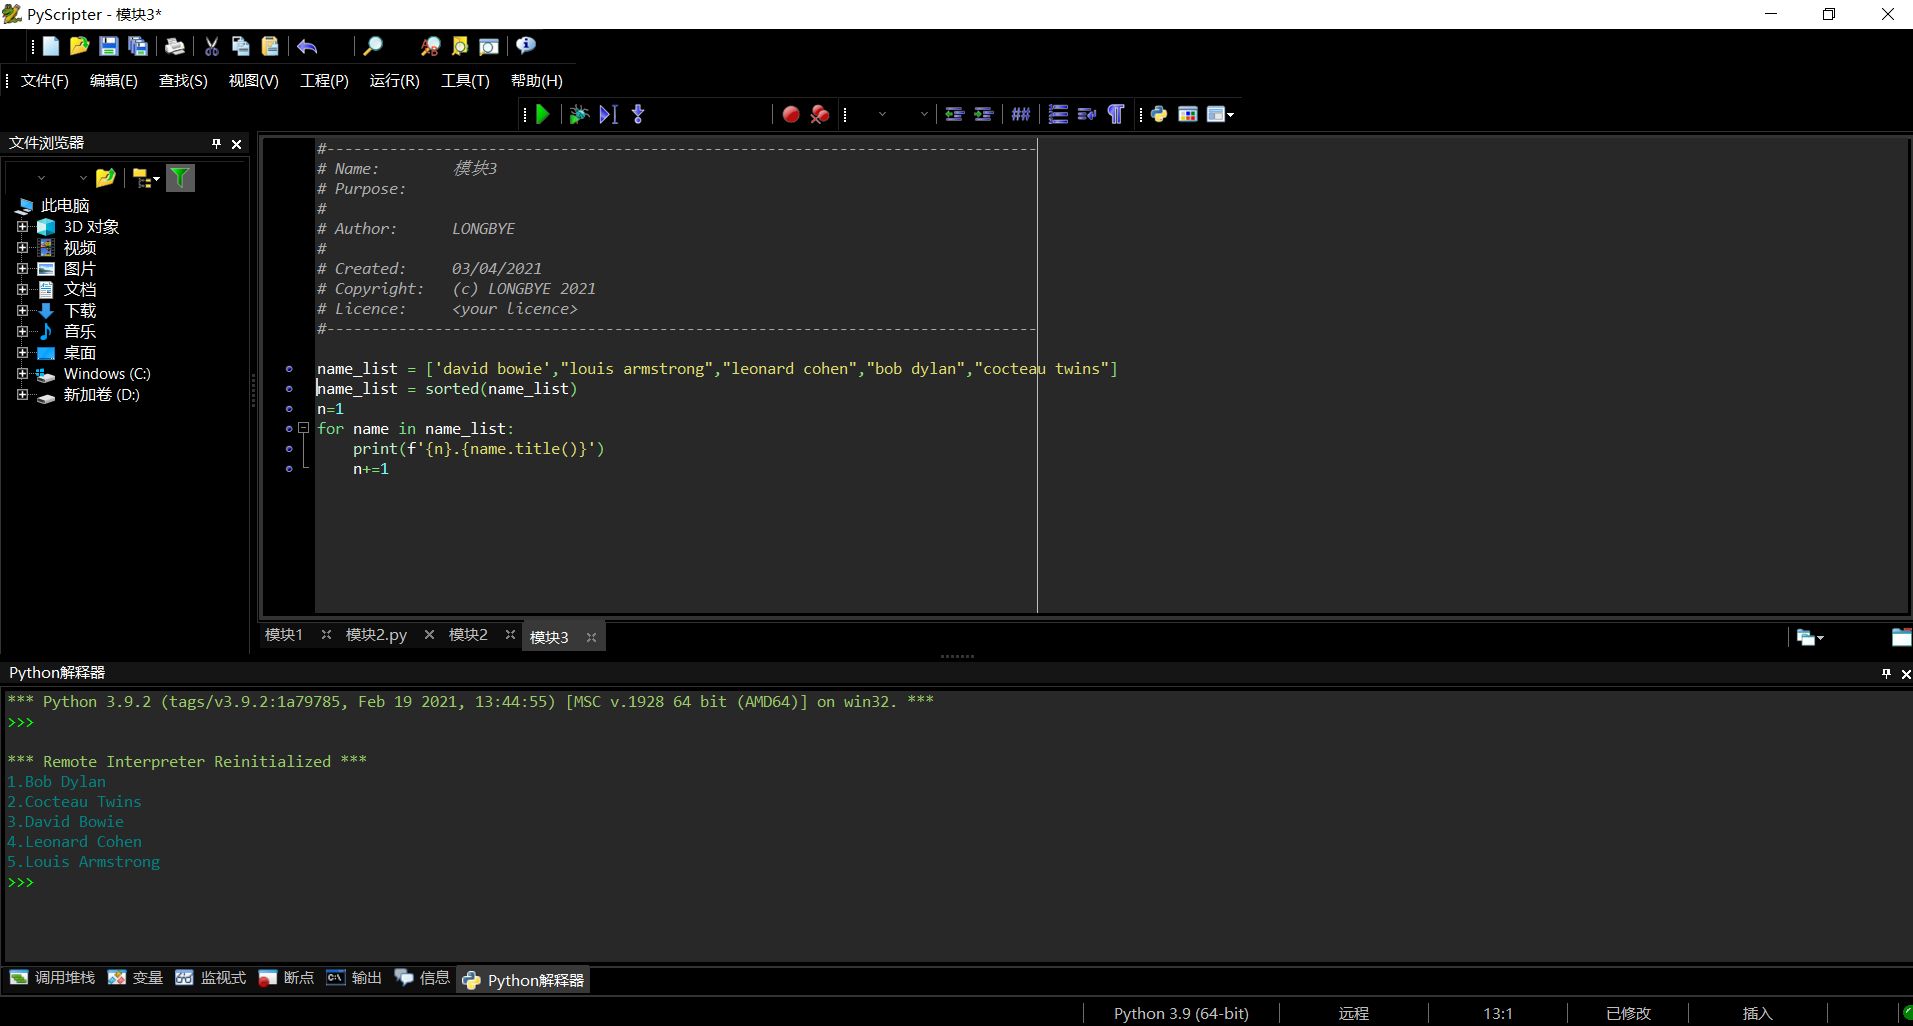The width and height of the screenshot is (1913, 1026).
Task: Open the 工具(T) menu
Action: click(466, 81)
